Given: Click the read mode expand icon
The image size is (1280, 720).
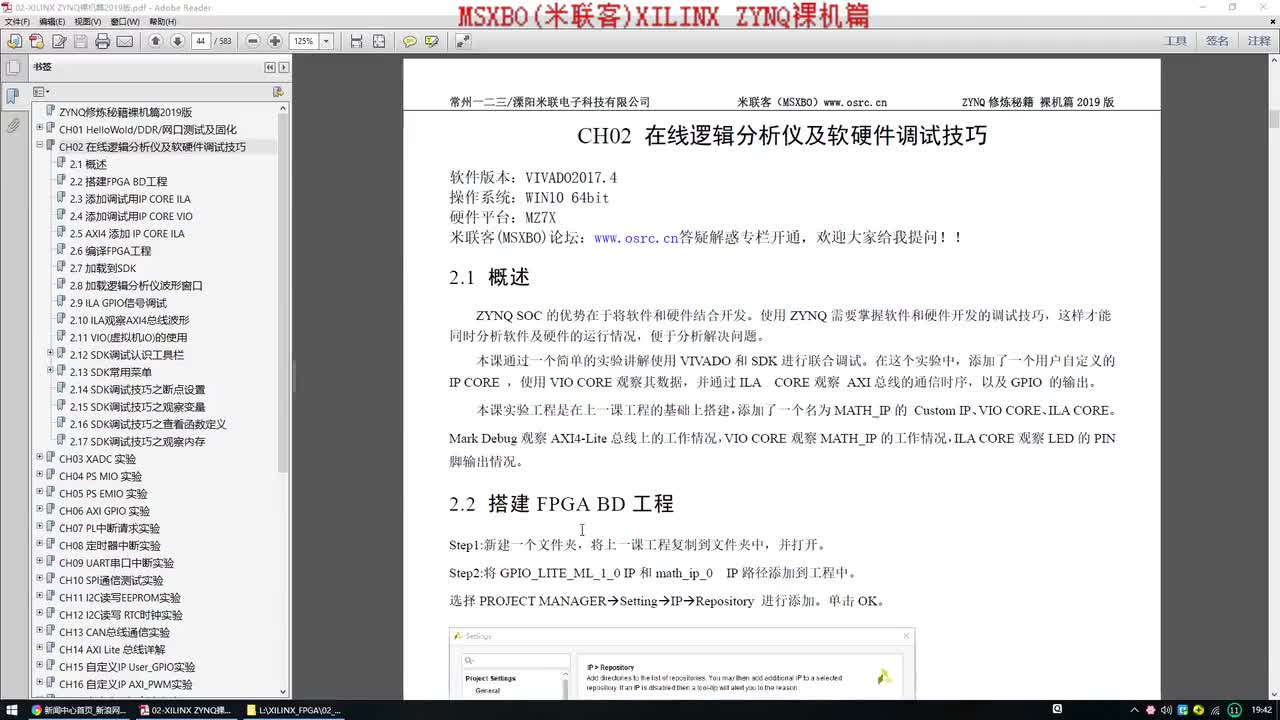Looking at the screenshot, I should [x=462, y=41].
